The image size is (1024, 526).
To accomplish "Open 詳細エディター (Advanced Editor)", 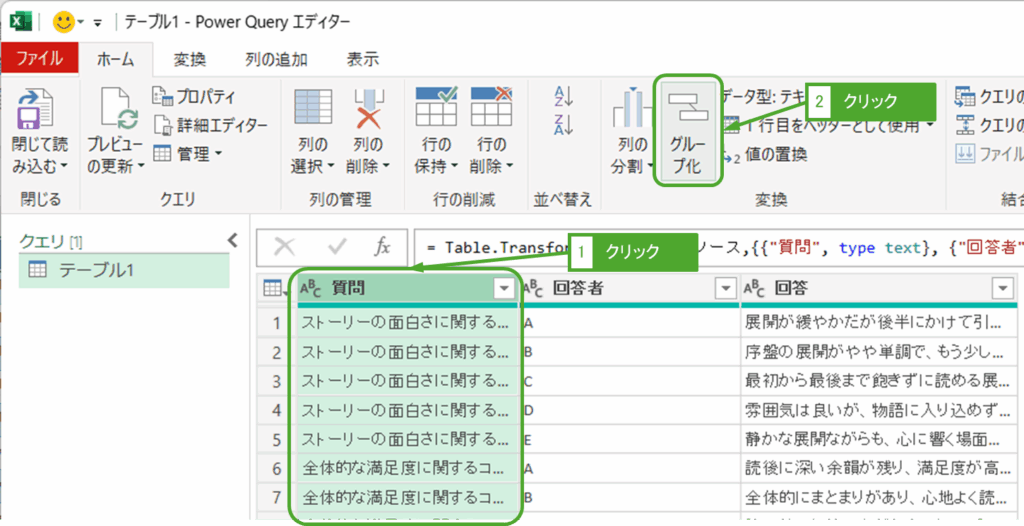I will coord(210,125).
